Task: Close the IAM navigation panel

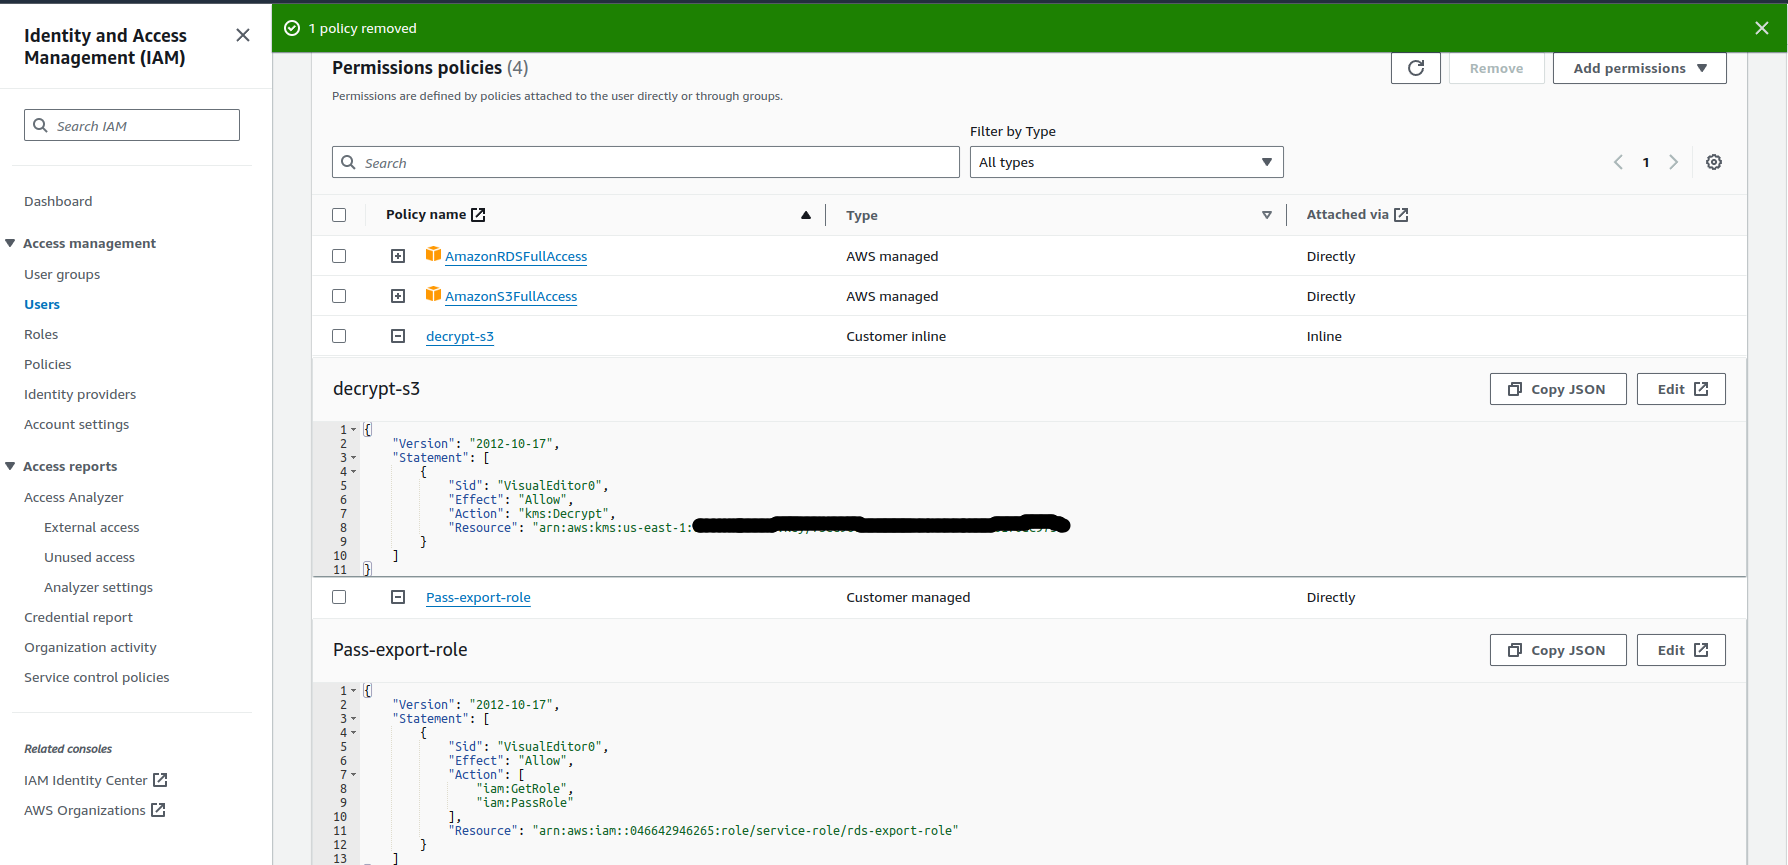Action: tap(243, 35)
